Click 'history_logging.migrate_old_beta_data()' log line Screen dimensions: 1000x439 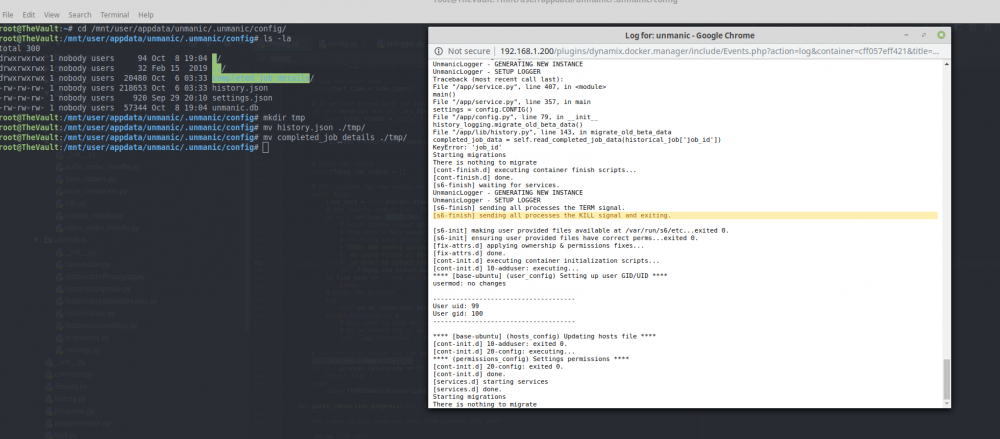coord(508,124)
